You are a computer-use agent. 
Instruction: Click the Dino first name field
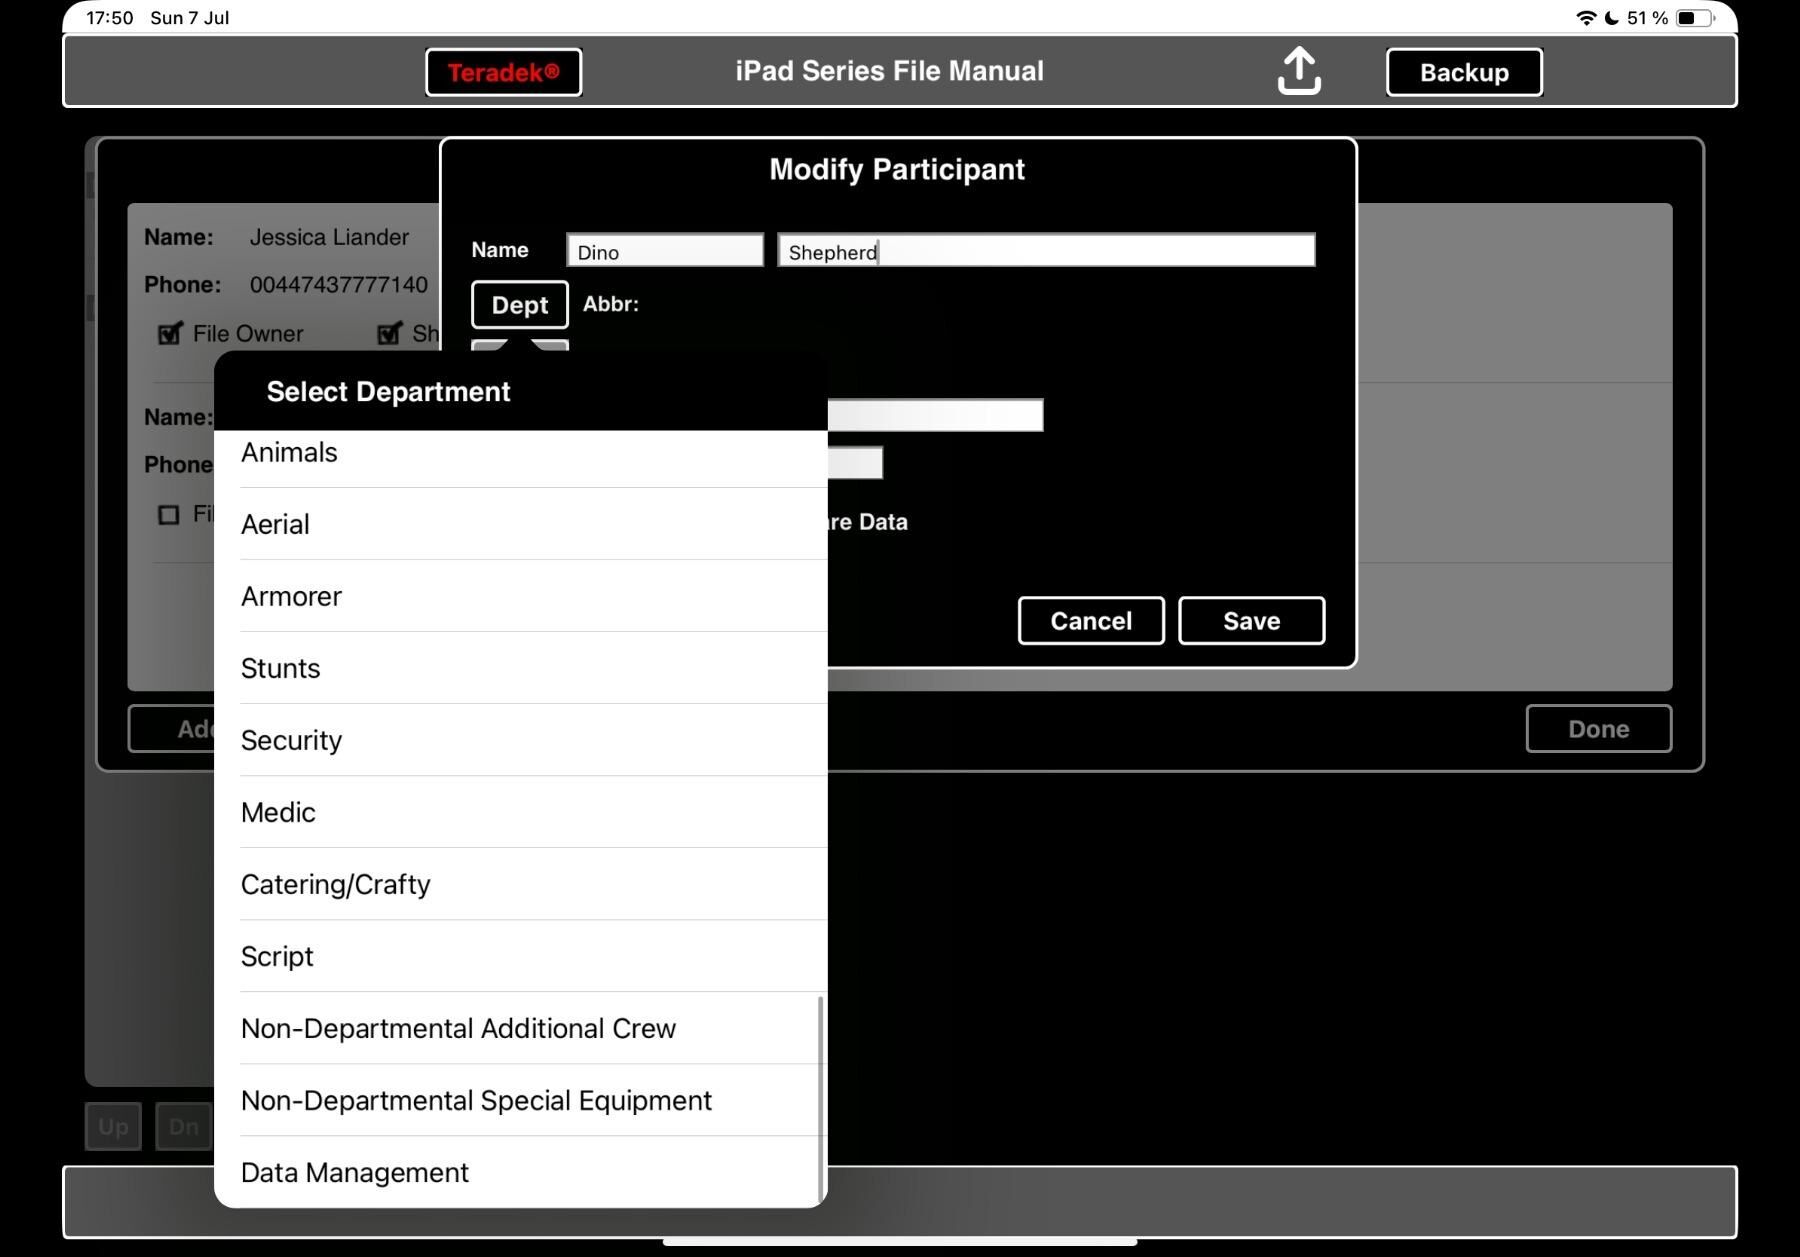[665, 251]
